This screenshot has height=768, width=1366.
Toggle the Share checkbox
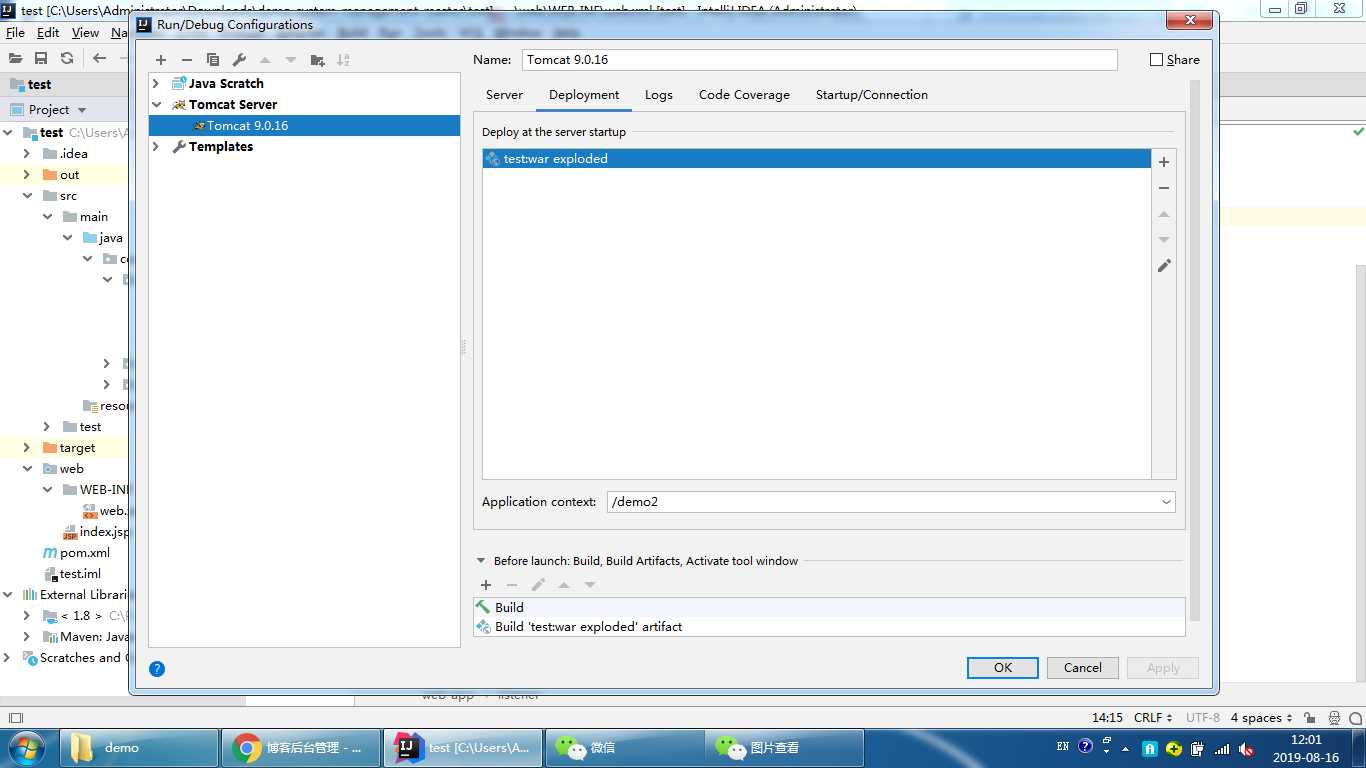pos(1156,60)
